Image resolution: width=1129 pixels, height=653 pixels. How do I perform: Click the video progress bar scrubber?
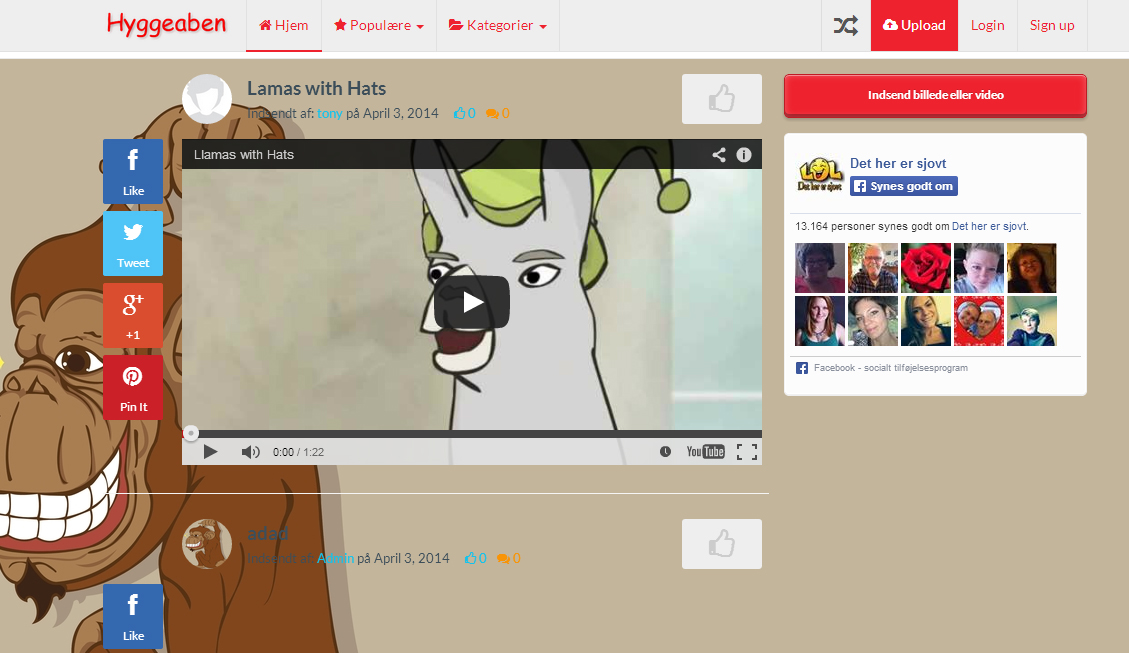(x=191, y=433)
